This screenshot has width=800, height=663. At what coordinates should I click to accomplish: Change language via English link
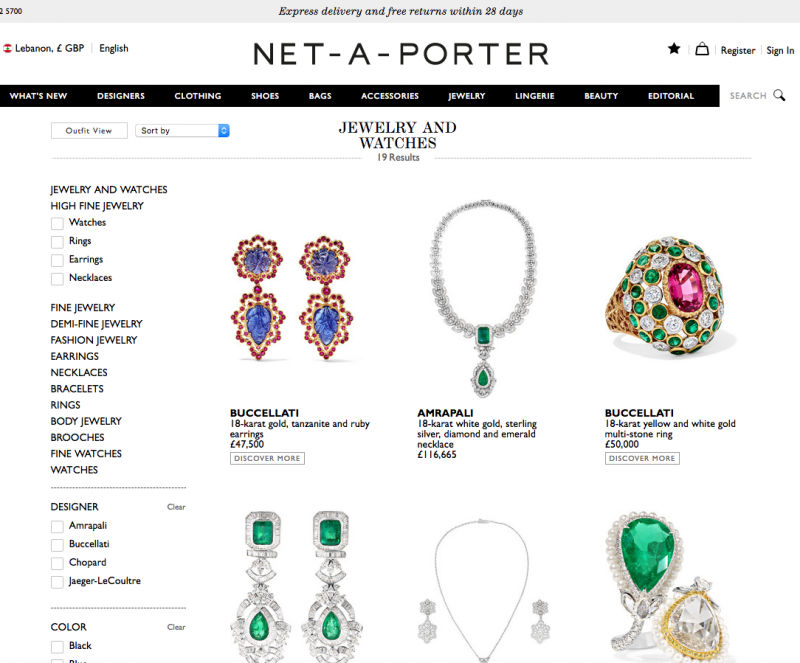coord(114,48)
